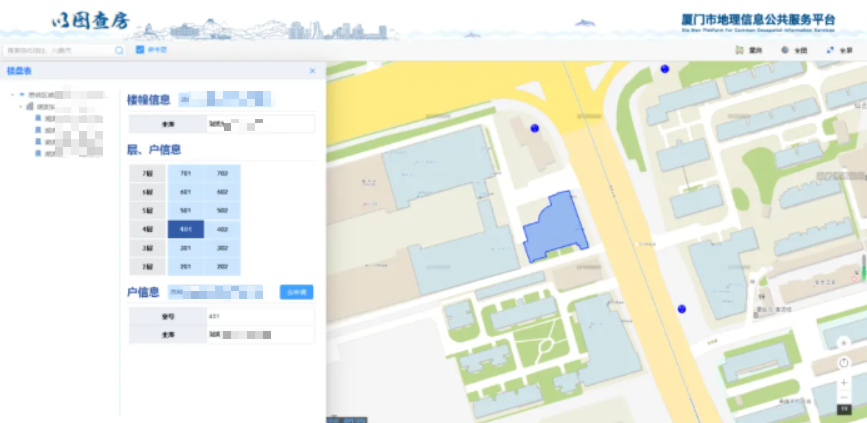Click the map measure tool icon
This screenshot has width=867, height=423.
738,49
